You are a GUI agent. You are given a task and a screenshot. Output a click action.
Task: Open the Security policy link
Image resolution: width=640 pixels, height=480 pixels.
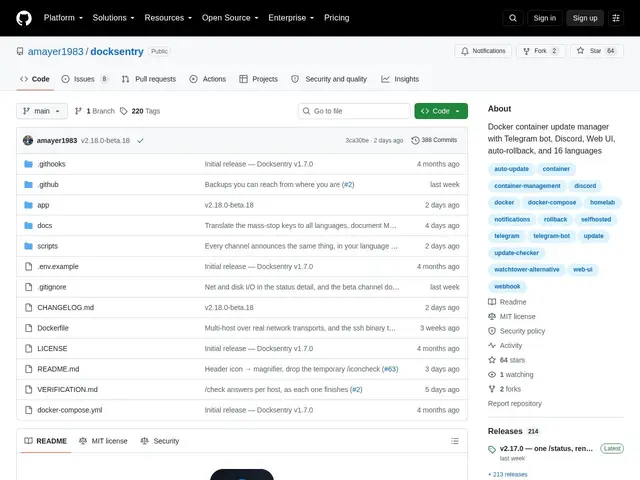click(x=517, y=331)
